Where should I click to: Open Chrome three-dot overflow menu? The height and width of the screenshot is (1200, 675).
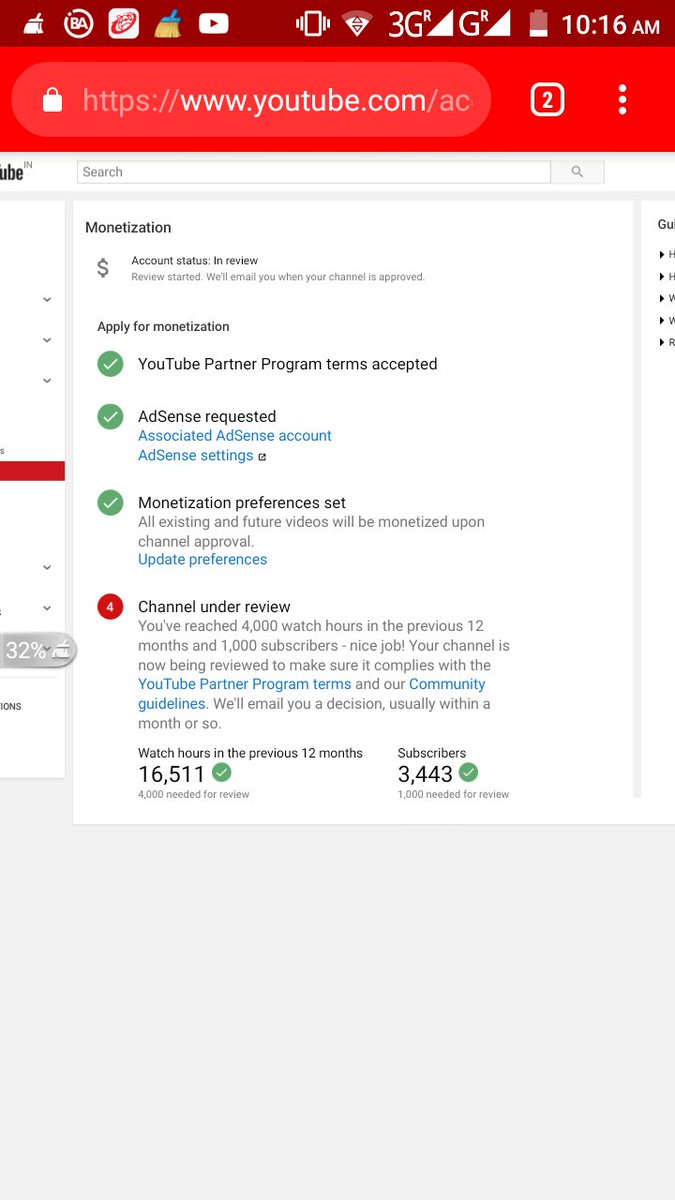(x=622, y=100)
